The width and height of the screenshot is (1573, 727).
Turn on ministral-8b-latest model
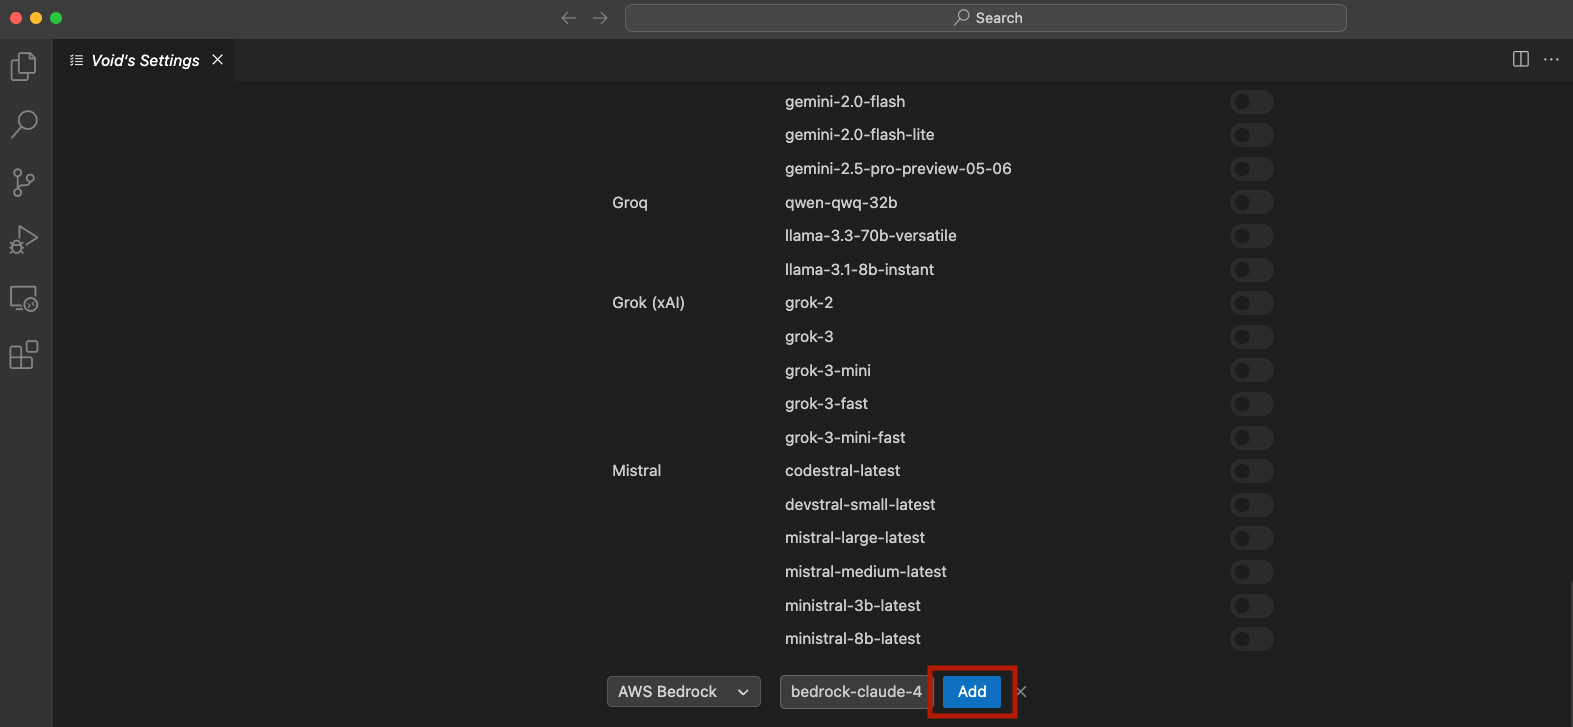pyautogui.click(x=1251, y=639)
